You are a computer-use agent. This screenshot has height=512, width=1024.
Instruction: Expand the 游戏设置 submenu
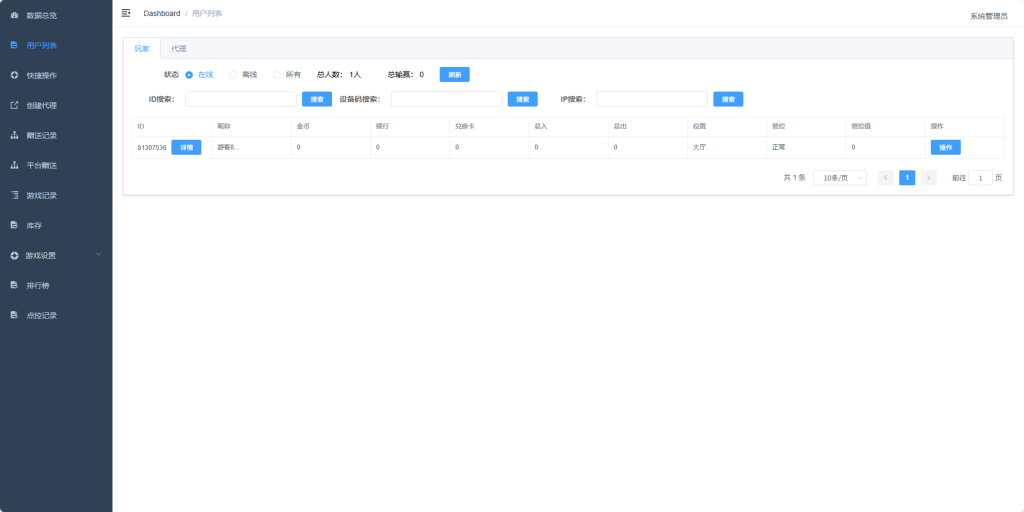[x=56, y=255]
